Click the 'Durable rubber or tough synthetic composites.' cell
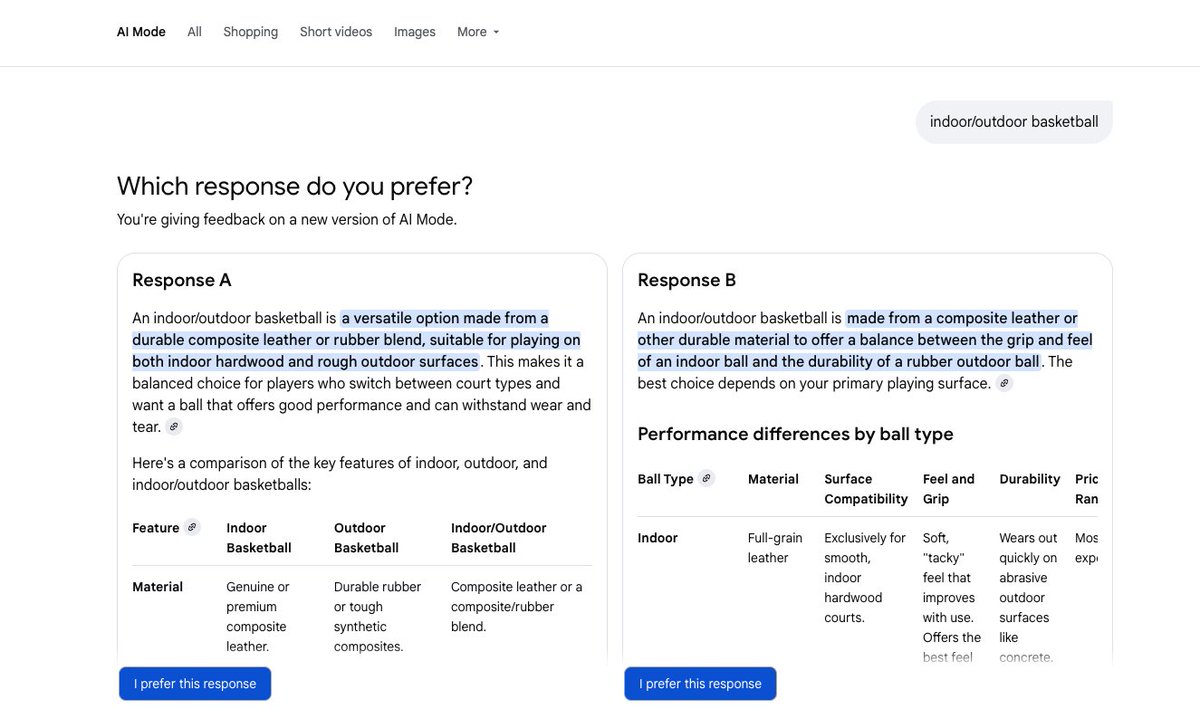1200x709 pixels. tap(378, 616)
